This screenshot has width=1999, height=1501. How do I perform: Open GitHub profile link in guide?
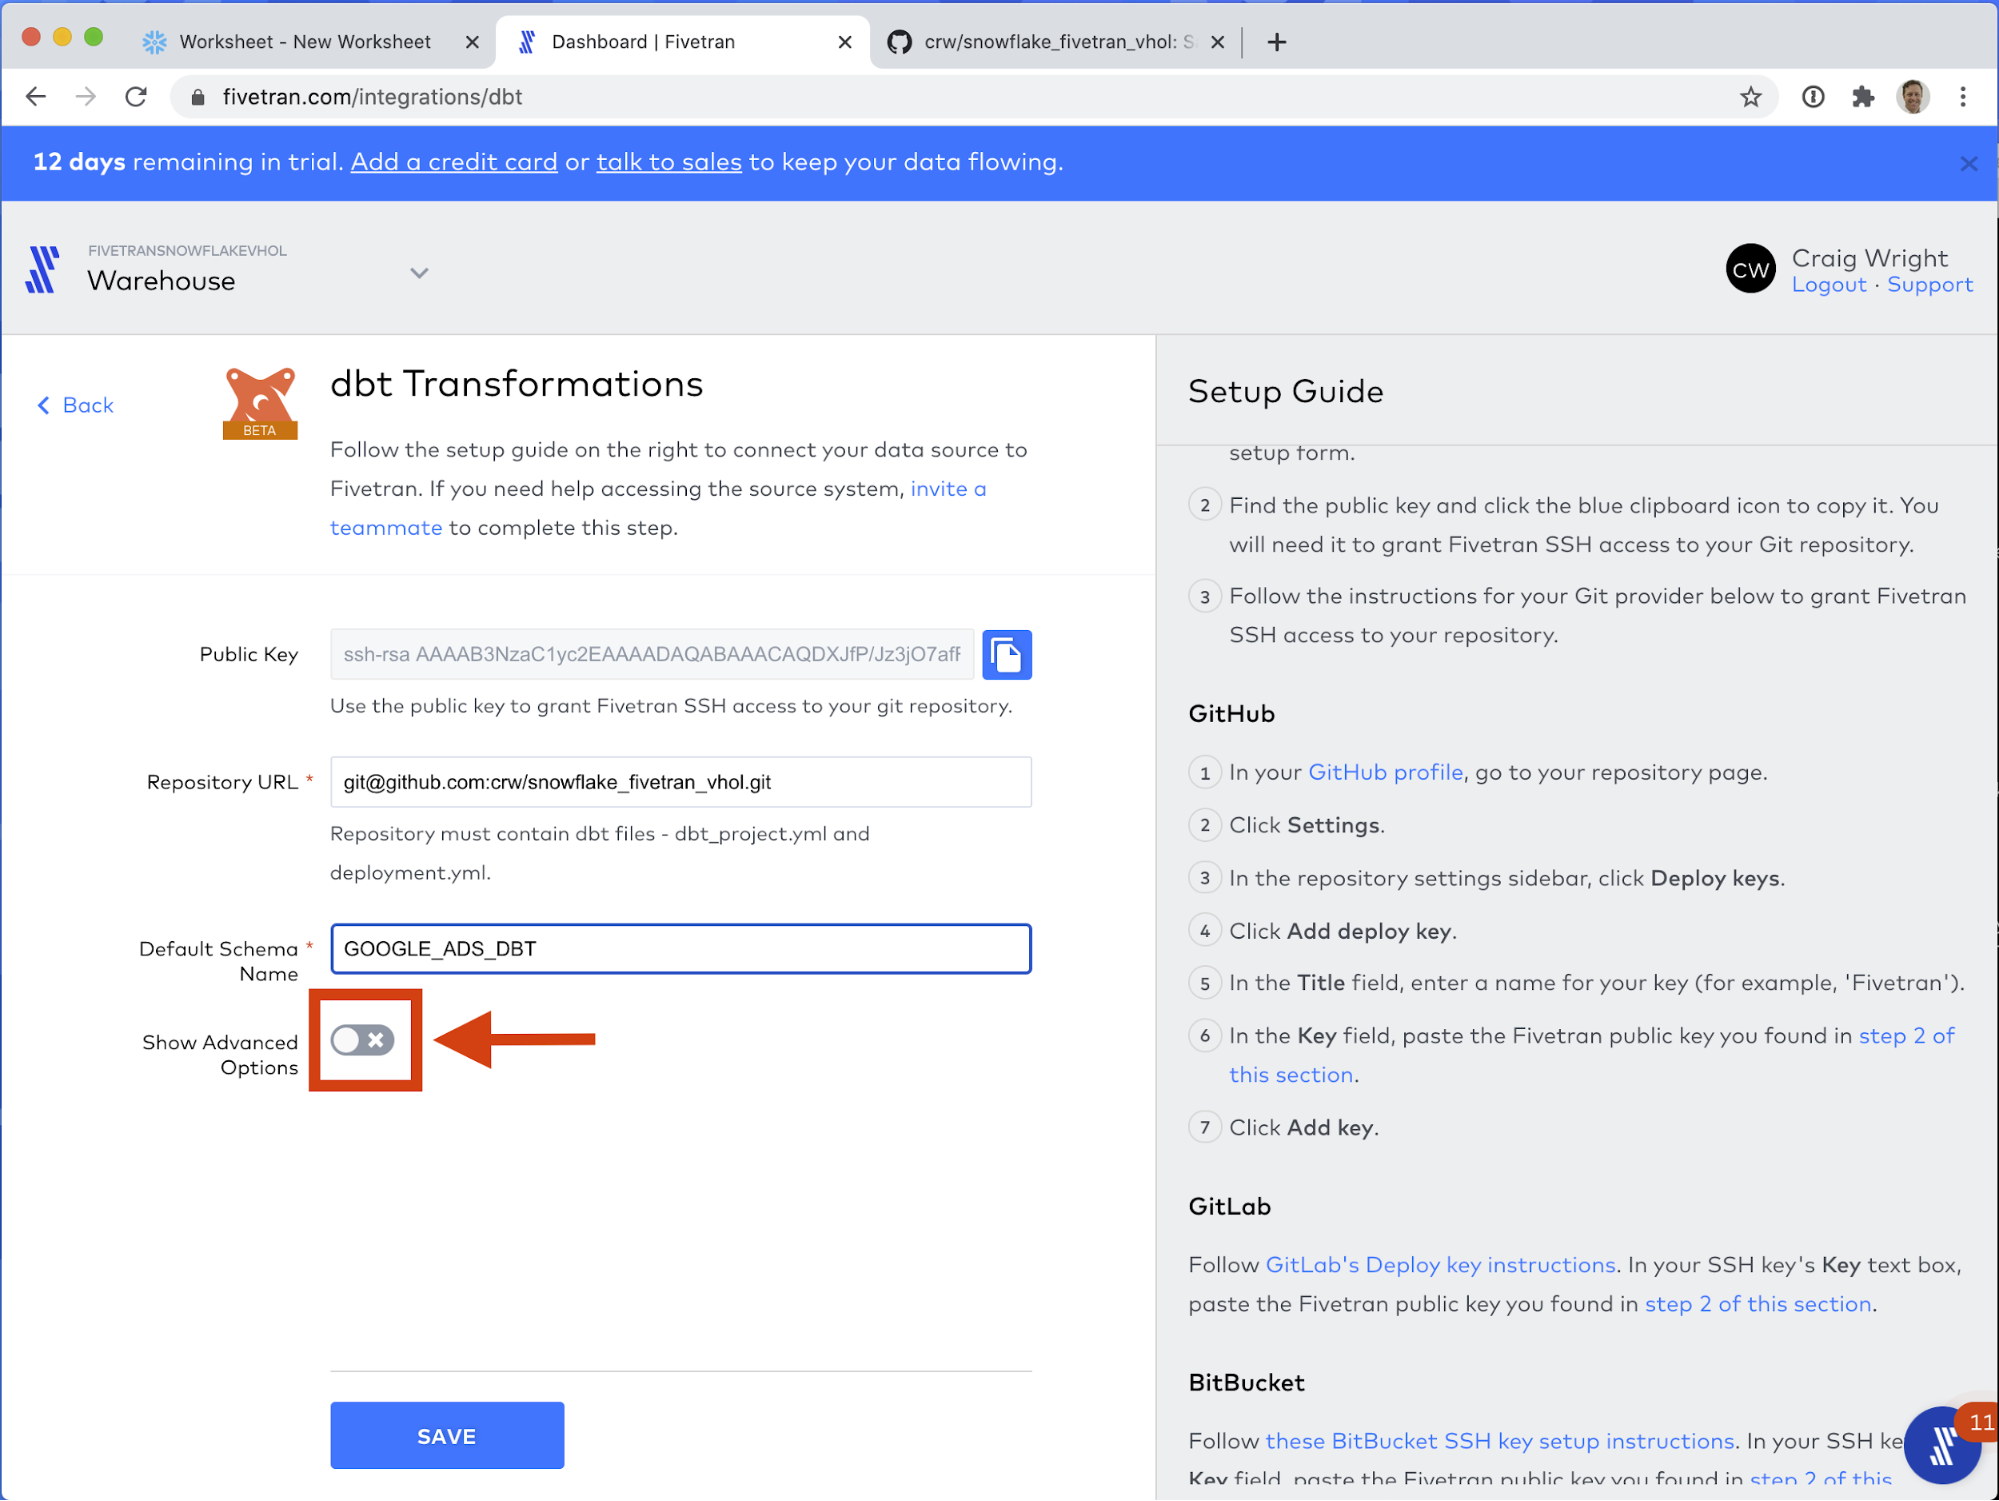(1385, 772)
